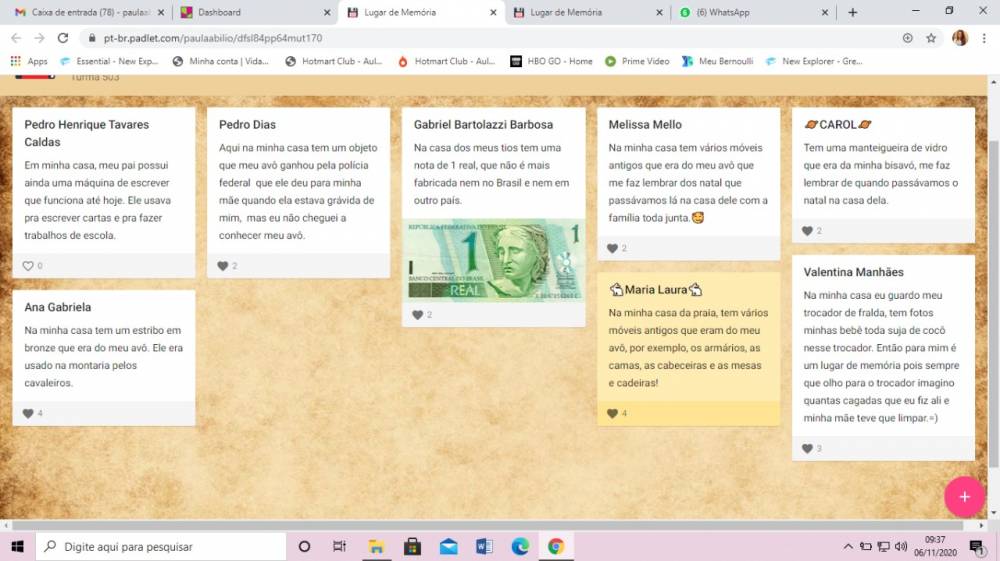Show hidden system tray icons
Screen dimensions: 1000x561
(848, 546)
